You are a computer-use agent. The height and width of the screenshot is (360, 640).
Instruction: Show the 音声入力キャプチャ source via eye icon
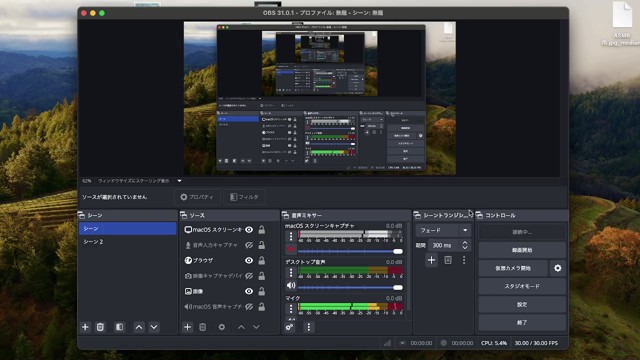tap(249, 245)
